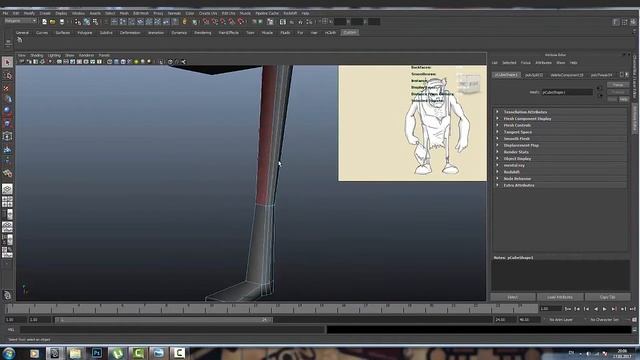640x360 pixels.
Task: Click the Save Scene icon
Action: coord(62,22)
